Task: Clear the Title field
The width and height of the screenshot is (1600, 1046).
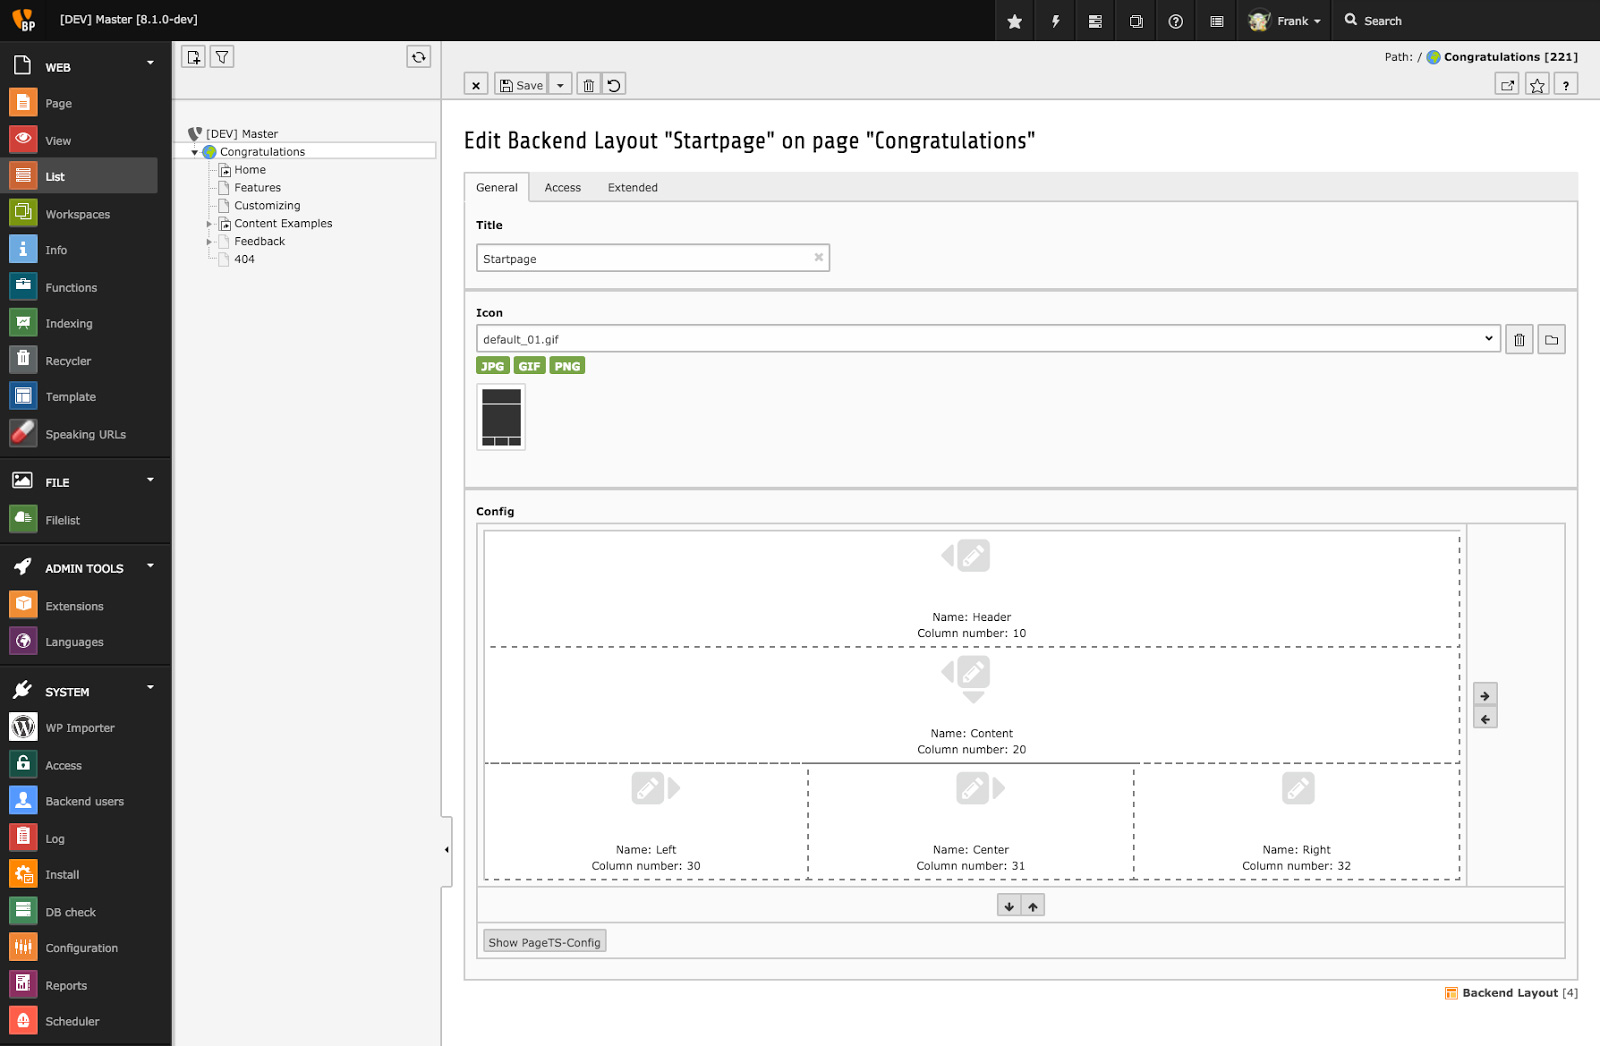Action: [x=818, y=257]
